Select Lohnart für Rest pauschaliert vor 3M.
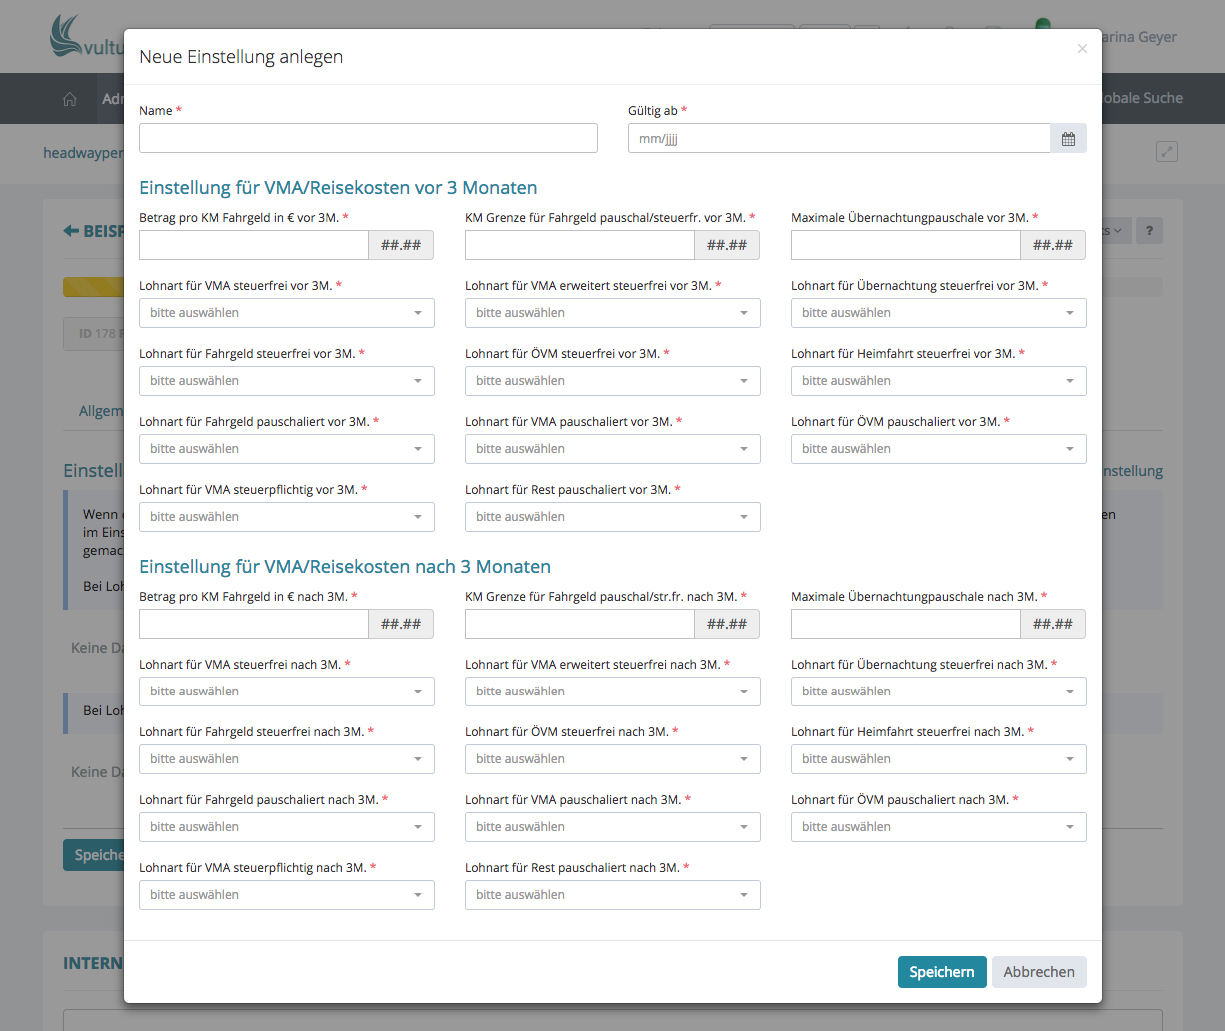Screen dimensions: 1225x1031 pyautogui.click(x=612, y=517)
